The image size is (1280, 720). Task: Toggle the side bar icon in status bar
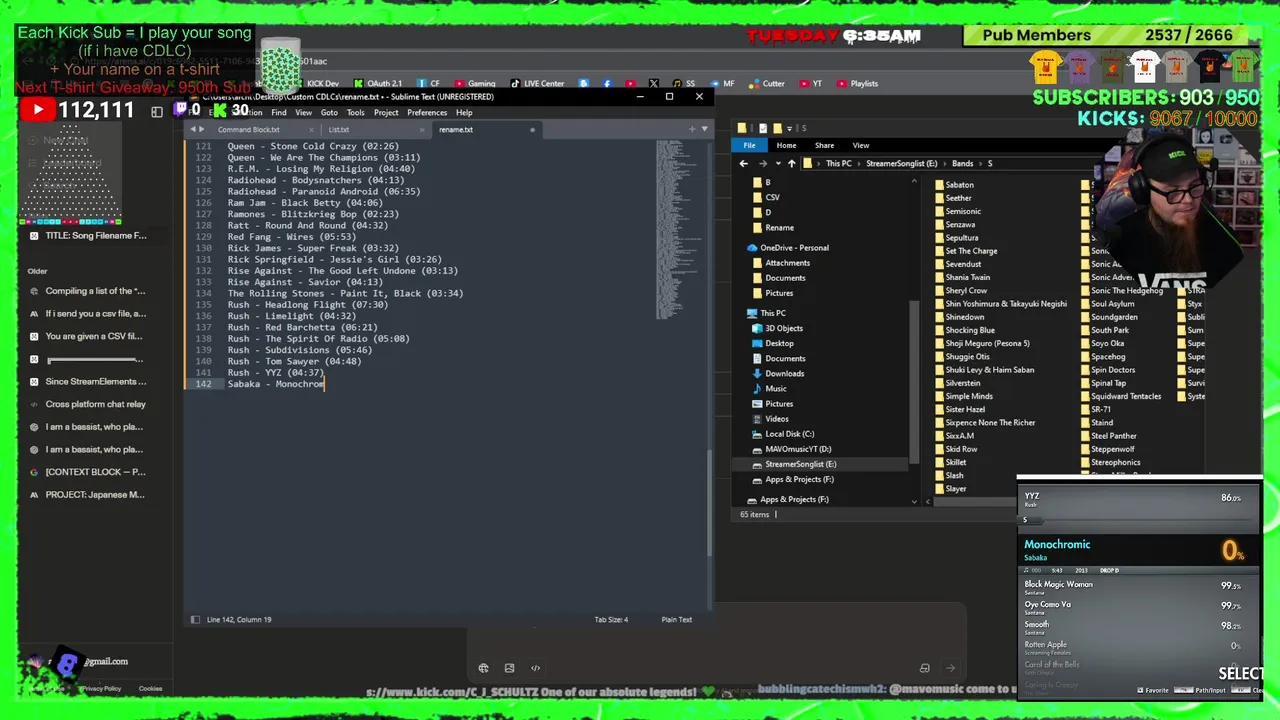pos(195,619)
